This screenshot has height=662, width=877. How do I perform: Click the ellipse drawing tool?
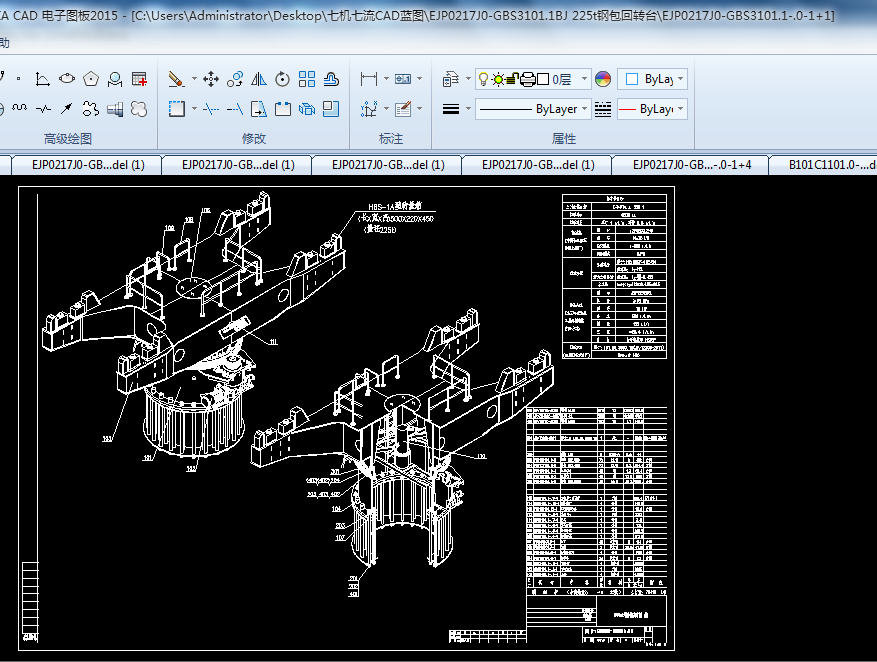point(67,79)
